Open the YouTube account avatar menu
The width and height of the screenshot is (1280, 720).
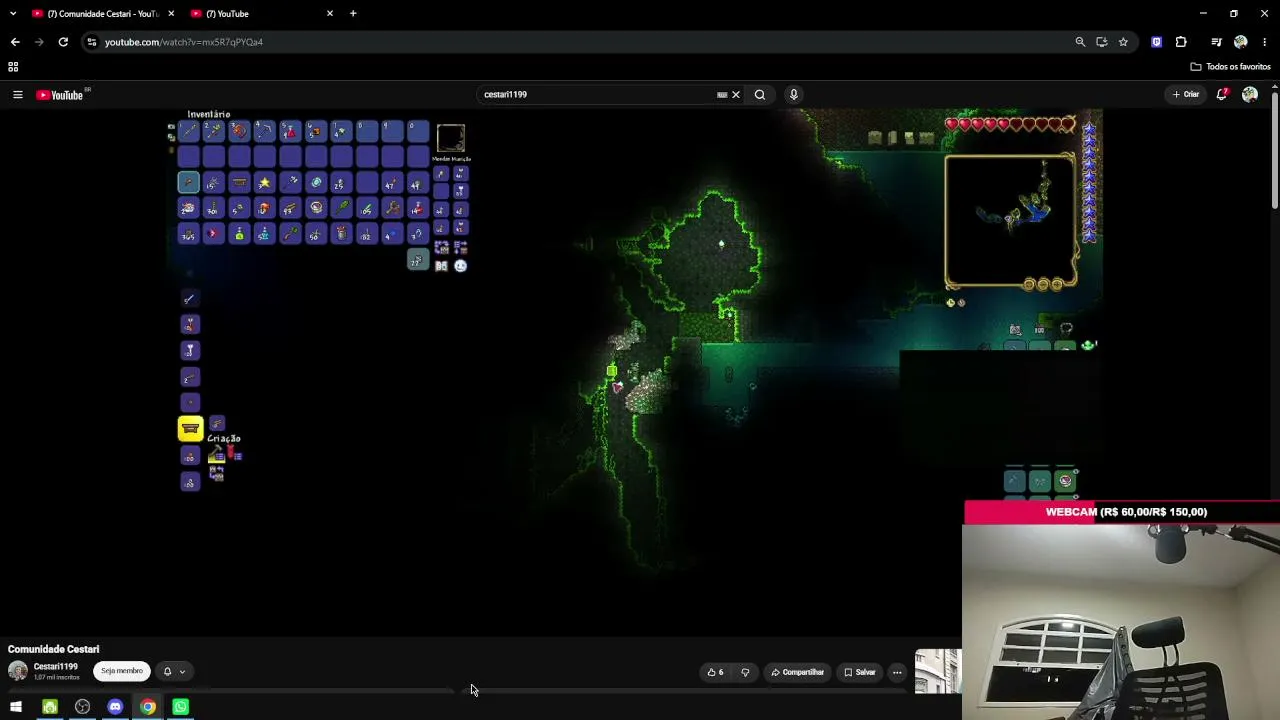(x=1250, y=95)
